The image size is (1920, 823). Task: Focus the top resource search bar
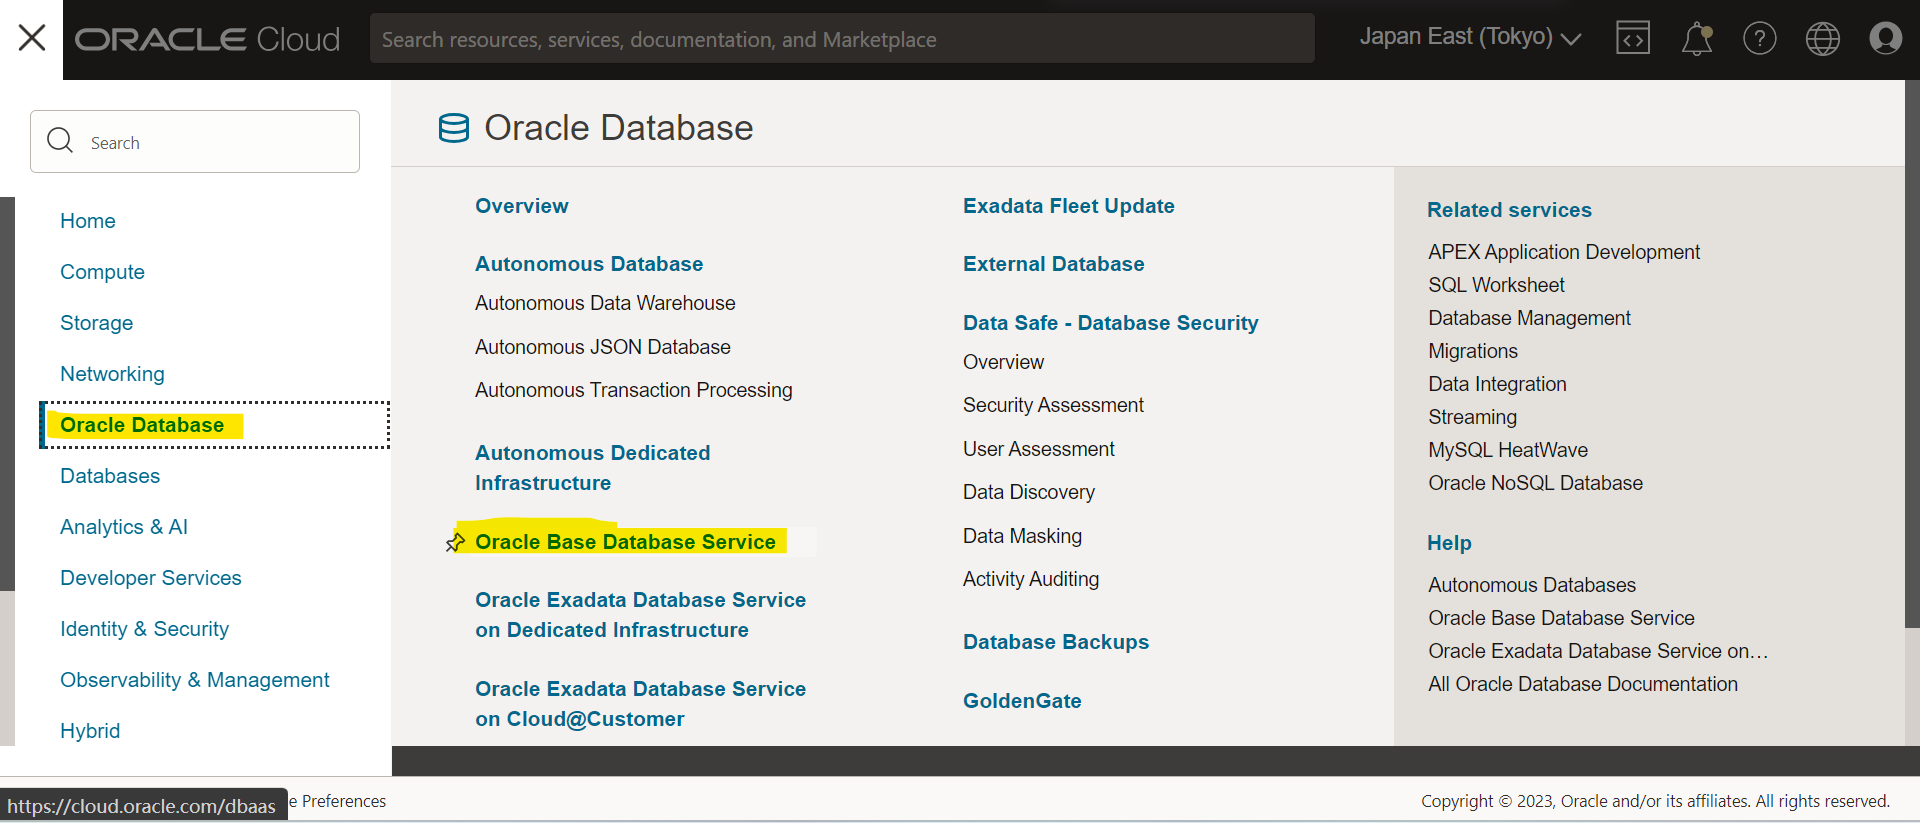coord(842,39)
